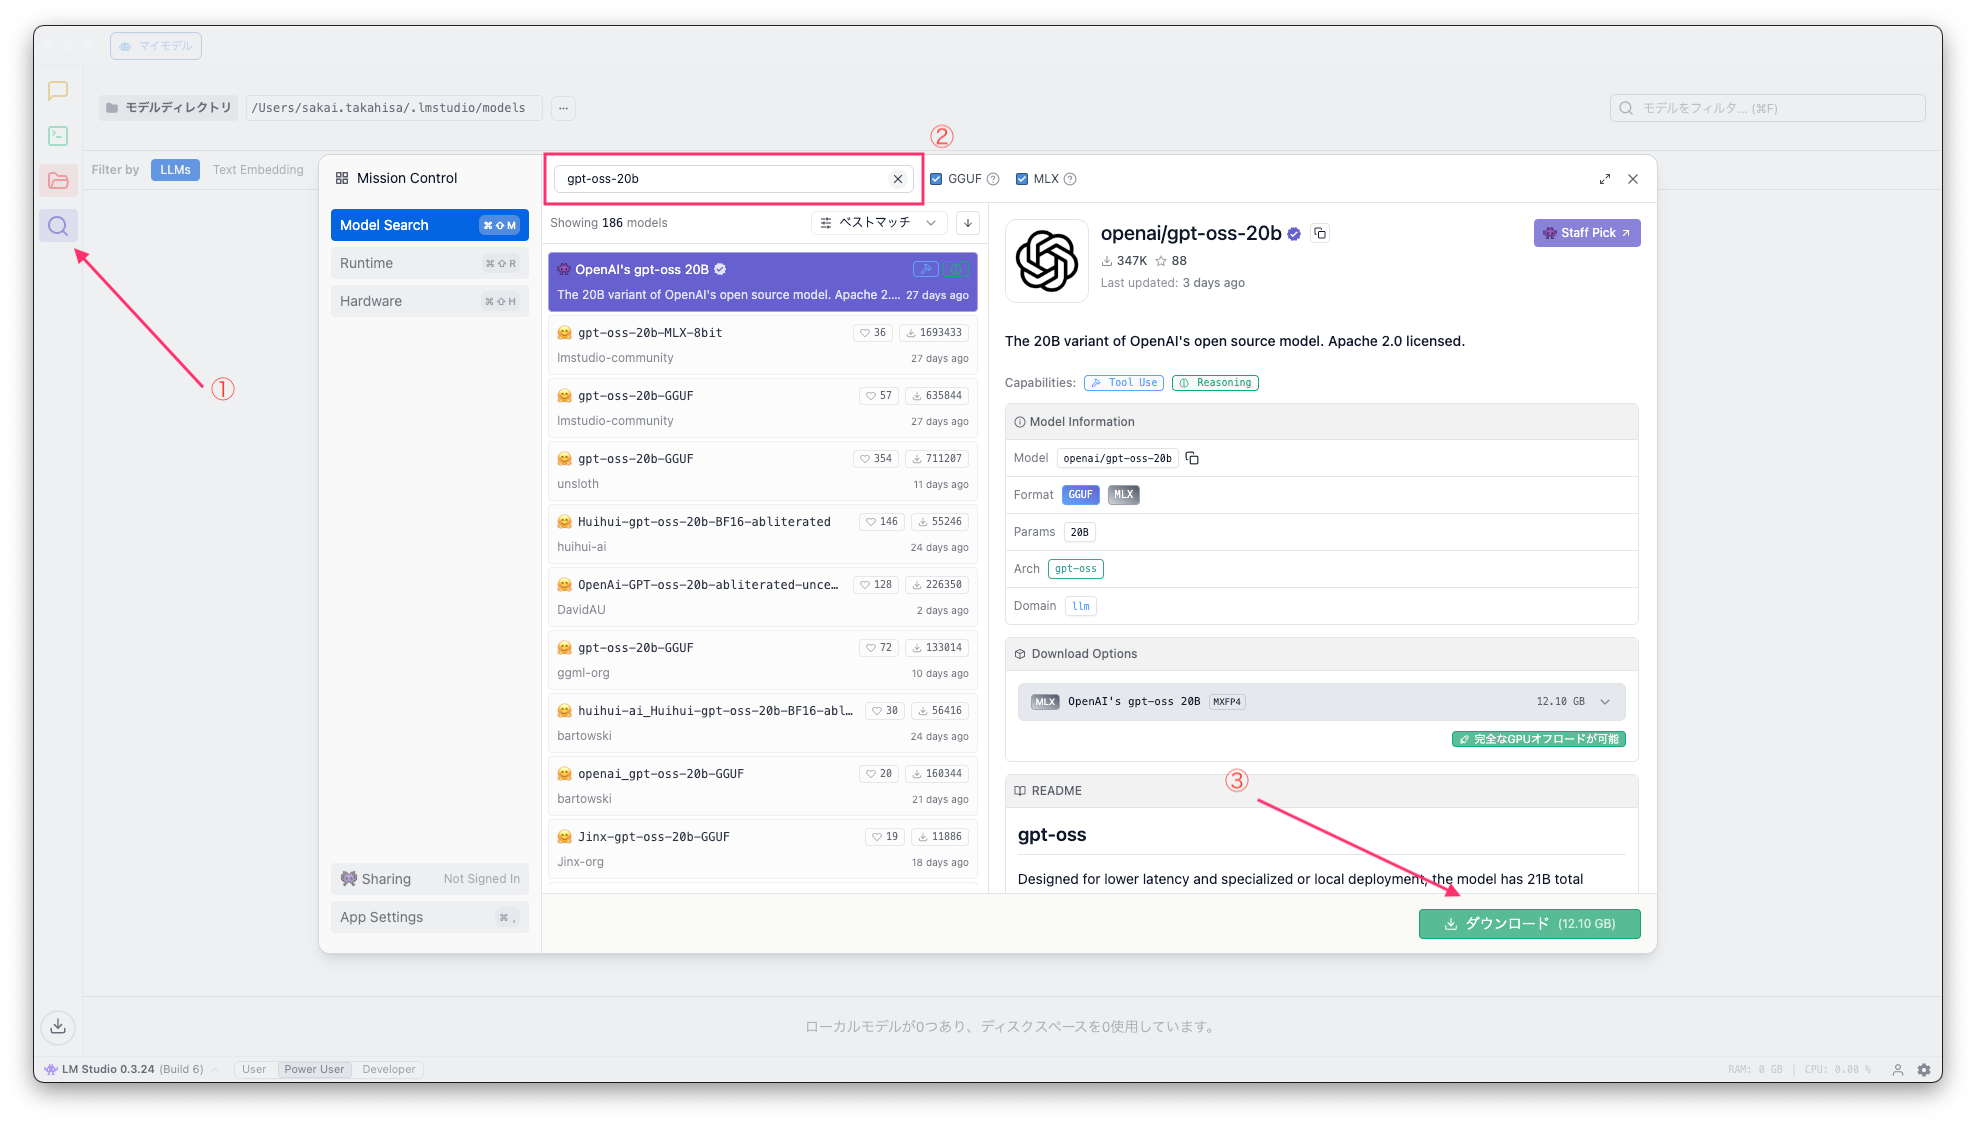Collapse the README section
1976x1124 pixels.
tap(1322, 791)
